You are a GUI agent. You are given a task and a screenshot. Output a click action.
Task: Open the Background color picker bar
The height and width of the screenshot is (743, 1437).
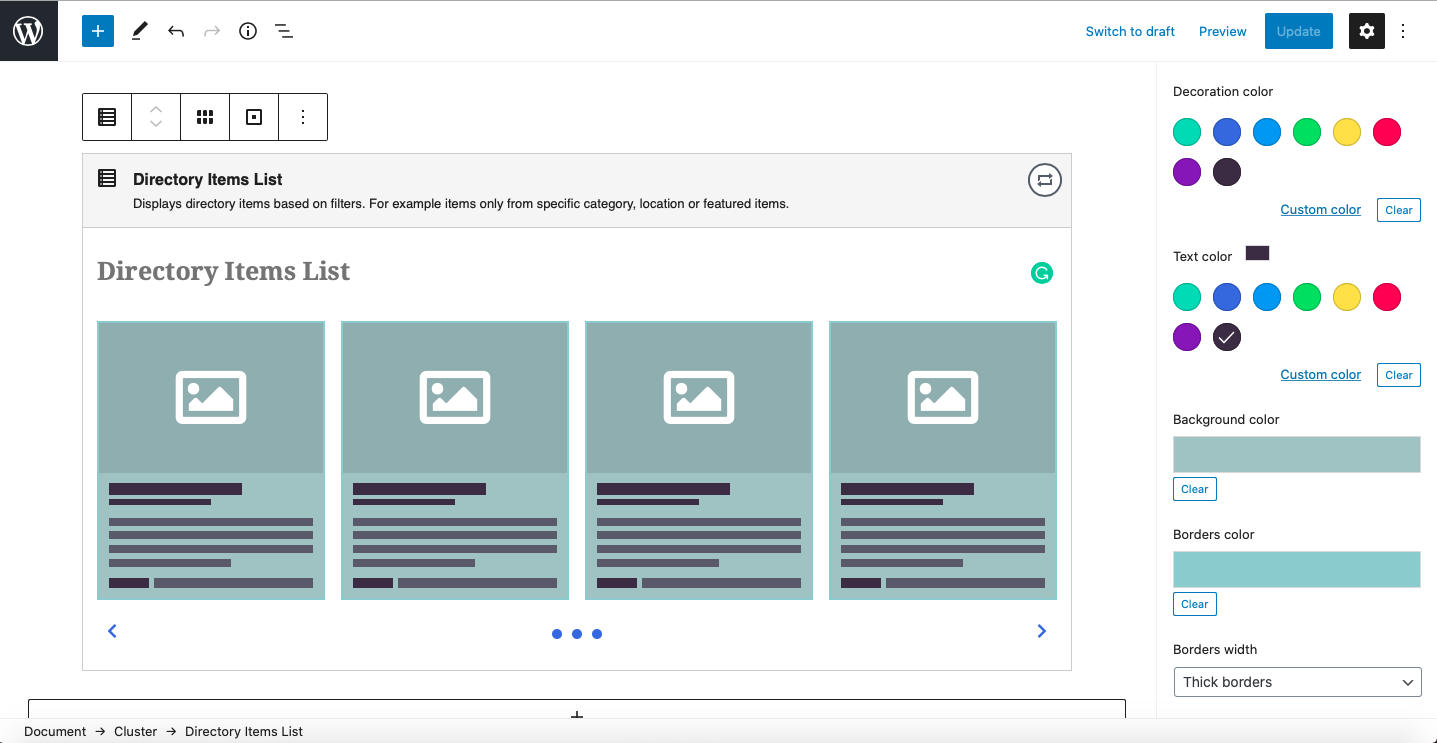click(x=1297, y=454)
